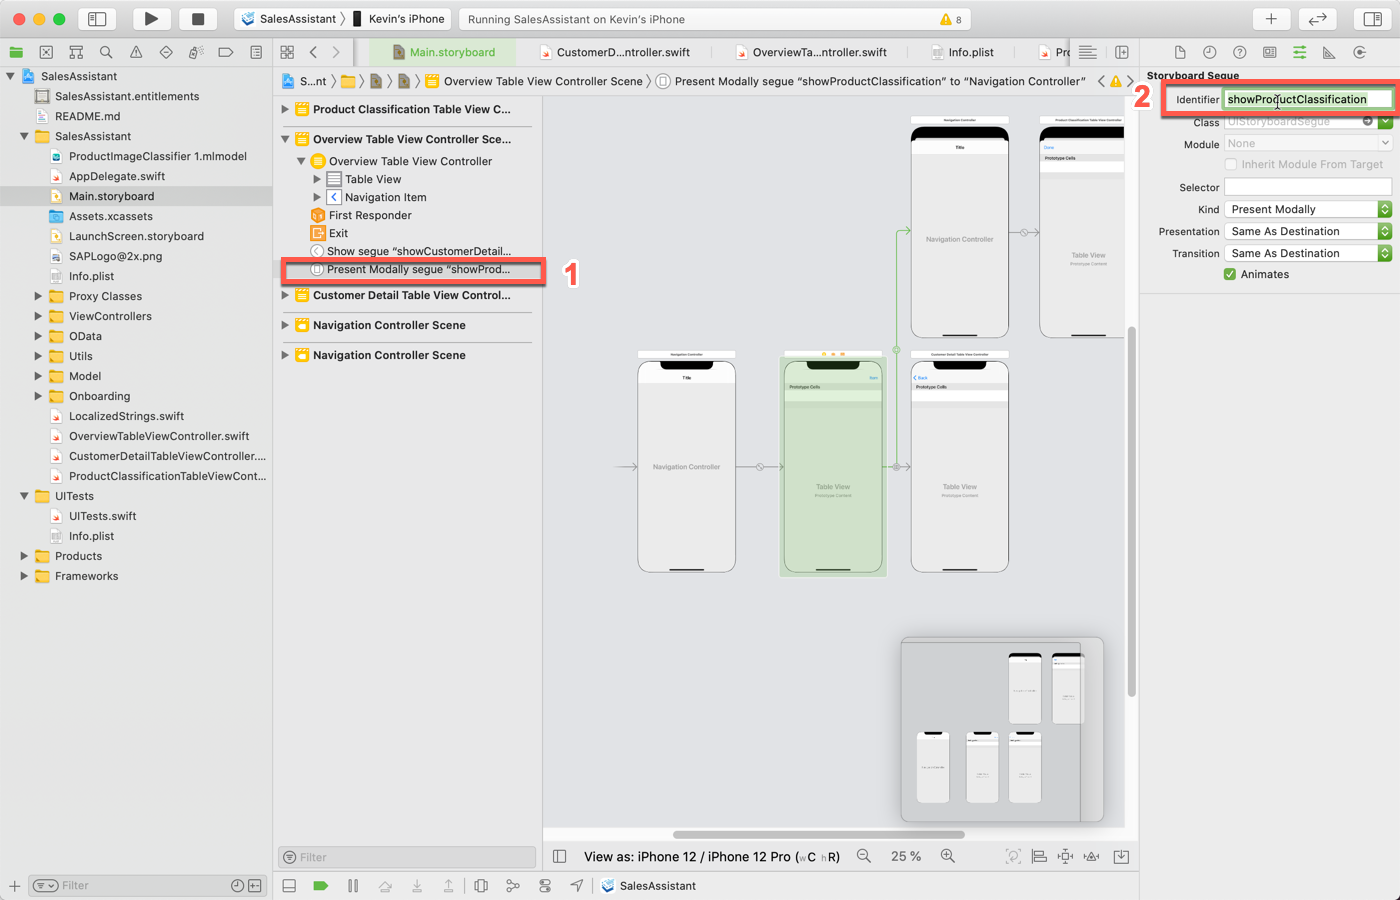Screen dimensions: 1400x900
Task: Pause program execution in debug bar
Action: coord(353,886)
